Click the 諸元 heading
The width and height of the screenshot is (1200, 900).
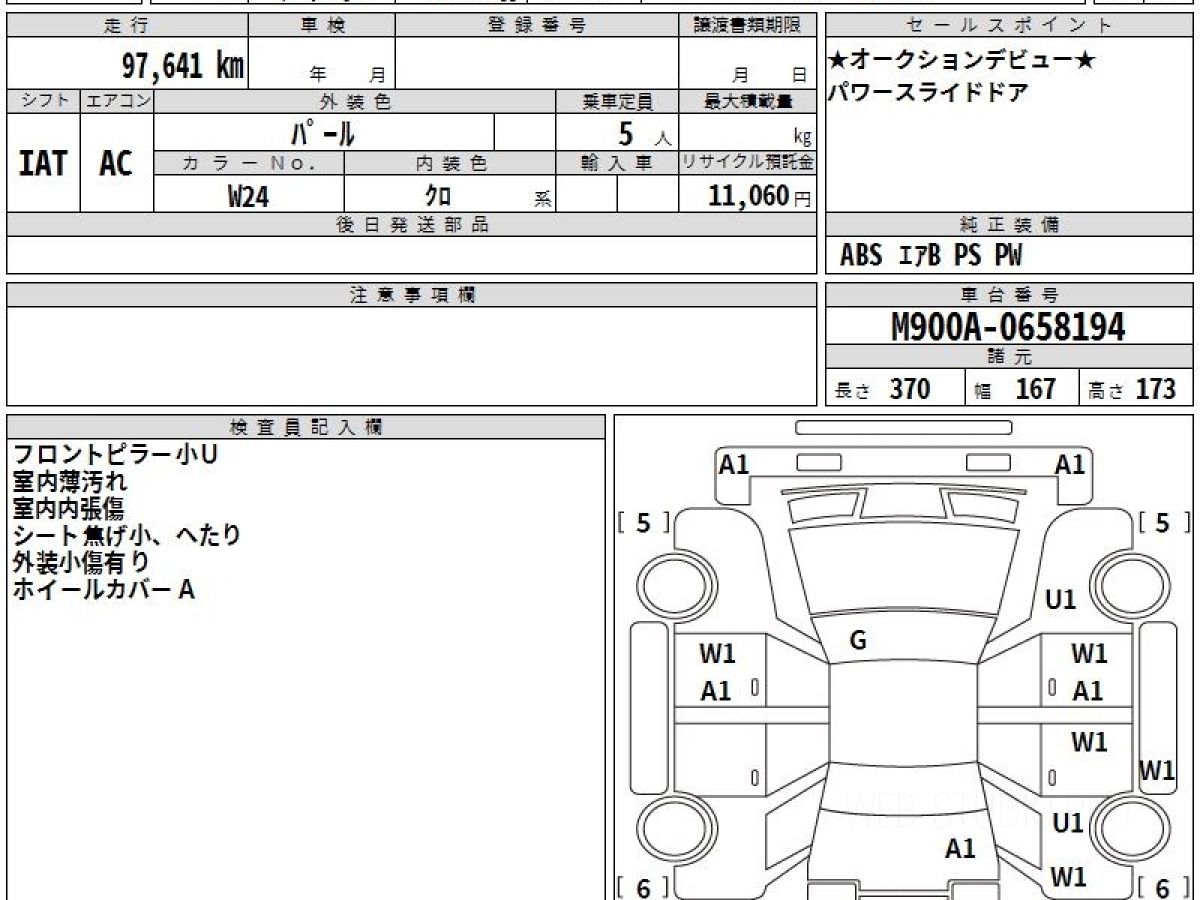(1009, 357)
